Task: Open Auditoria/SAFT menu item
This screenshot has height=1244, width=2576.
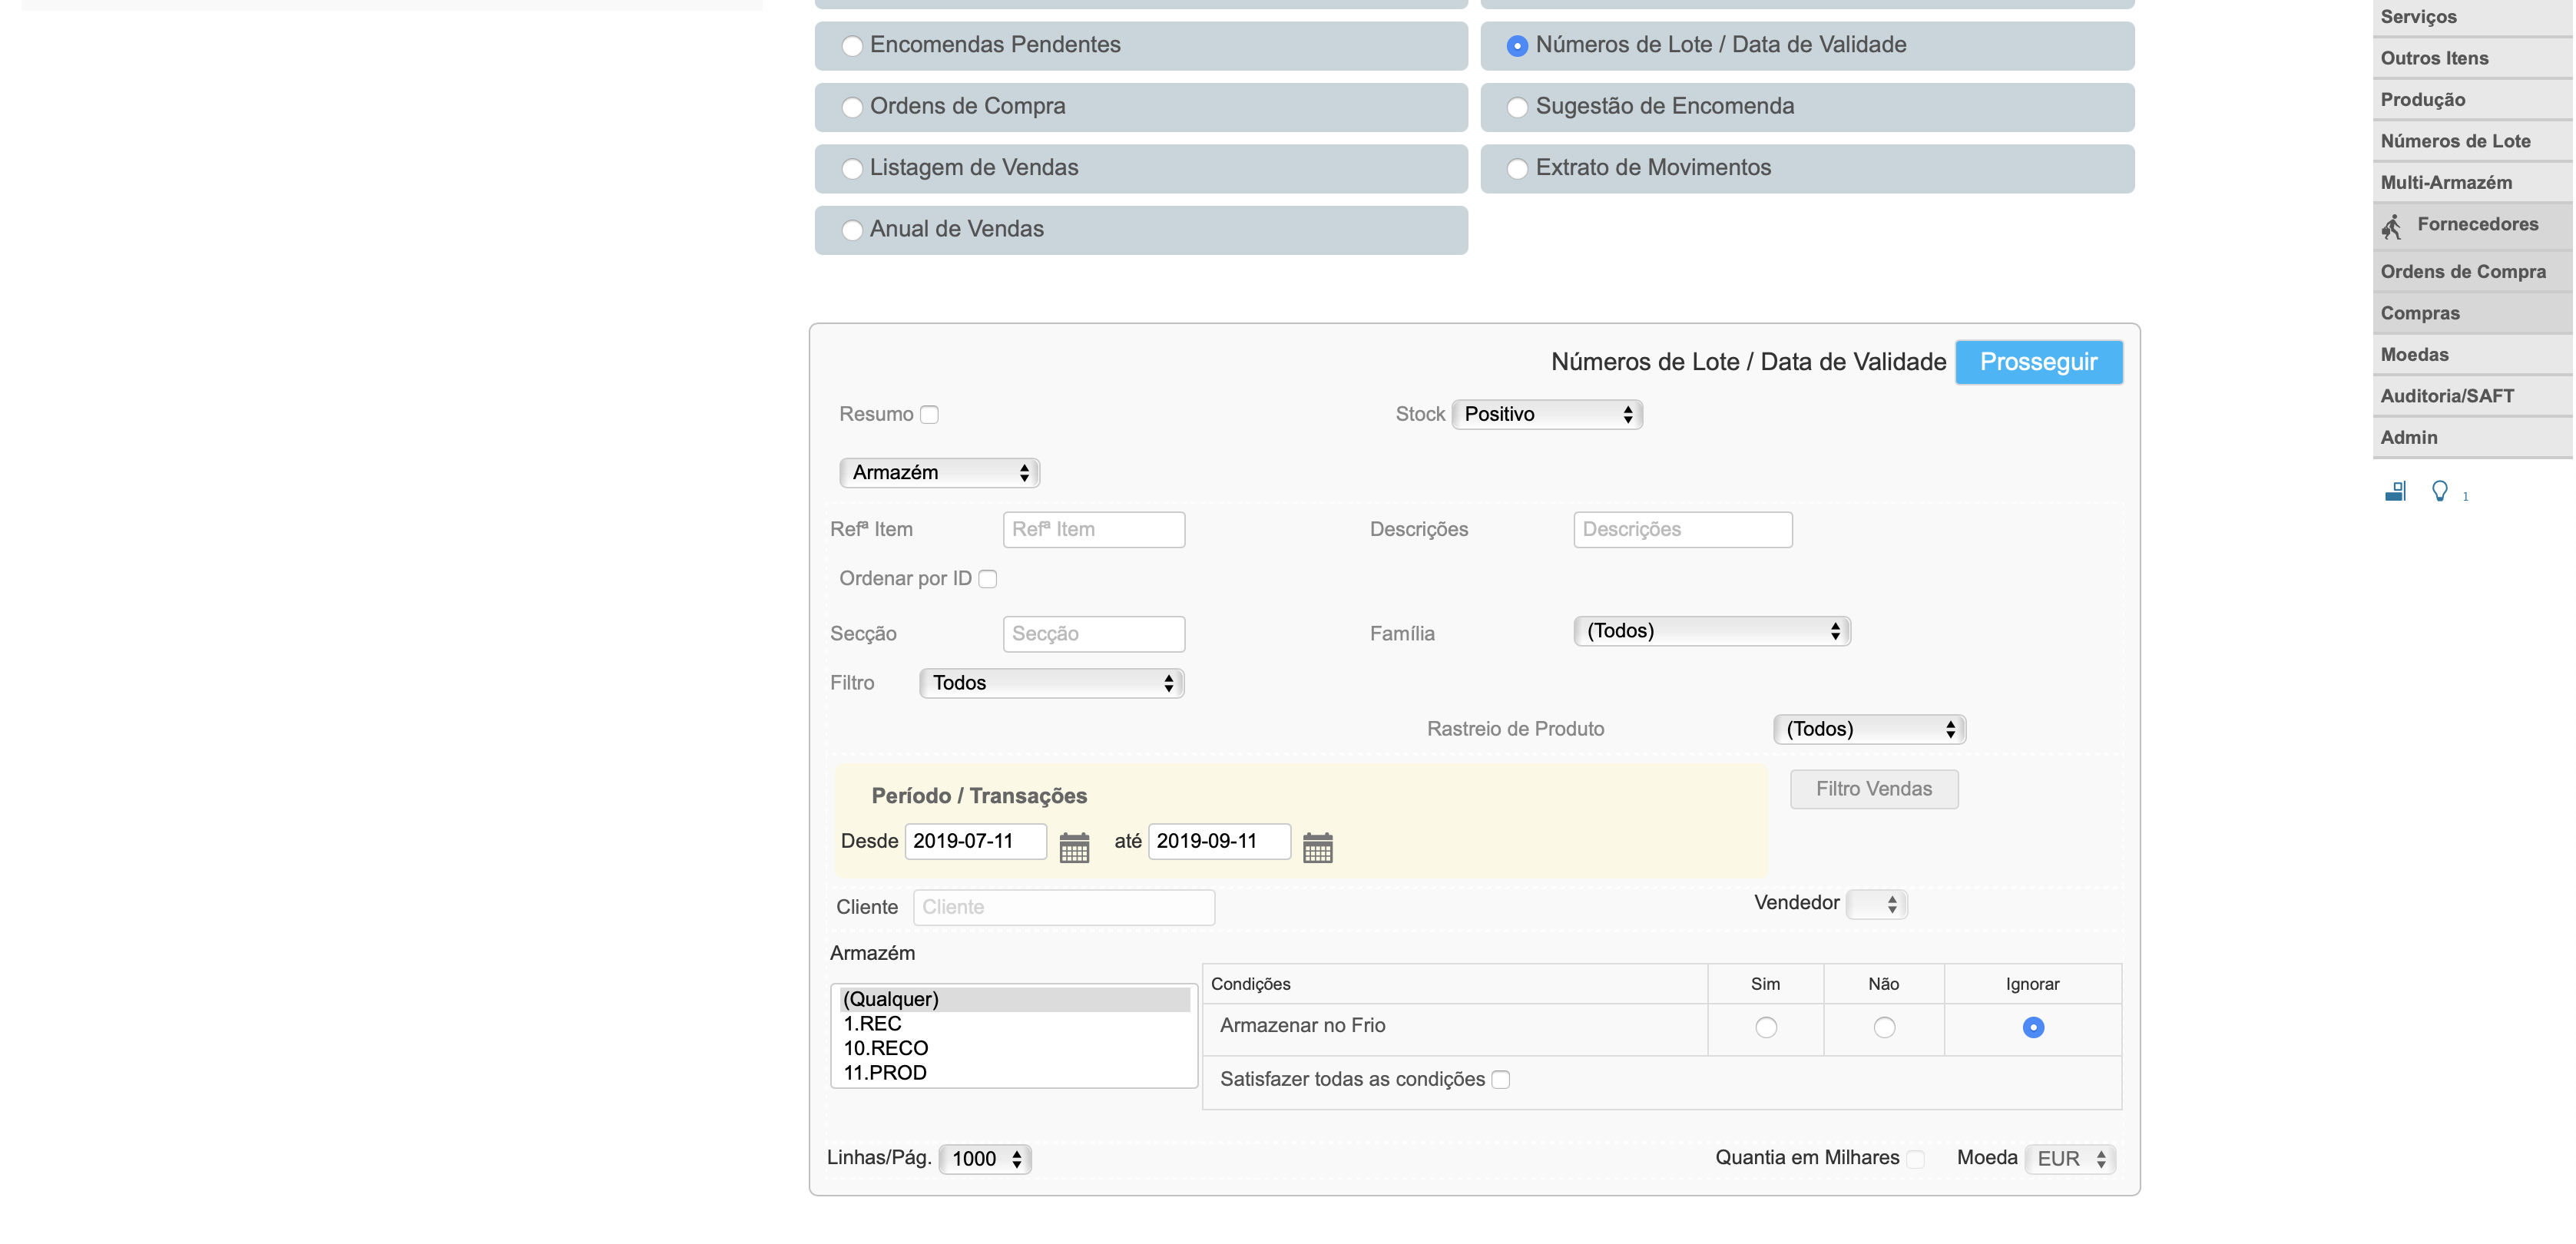Action: 2472,396
